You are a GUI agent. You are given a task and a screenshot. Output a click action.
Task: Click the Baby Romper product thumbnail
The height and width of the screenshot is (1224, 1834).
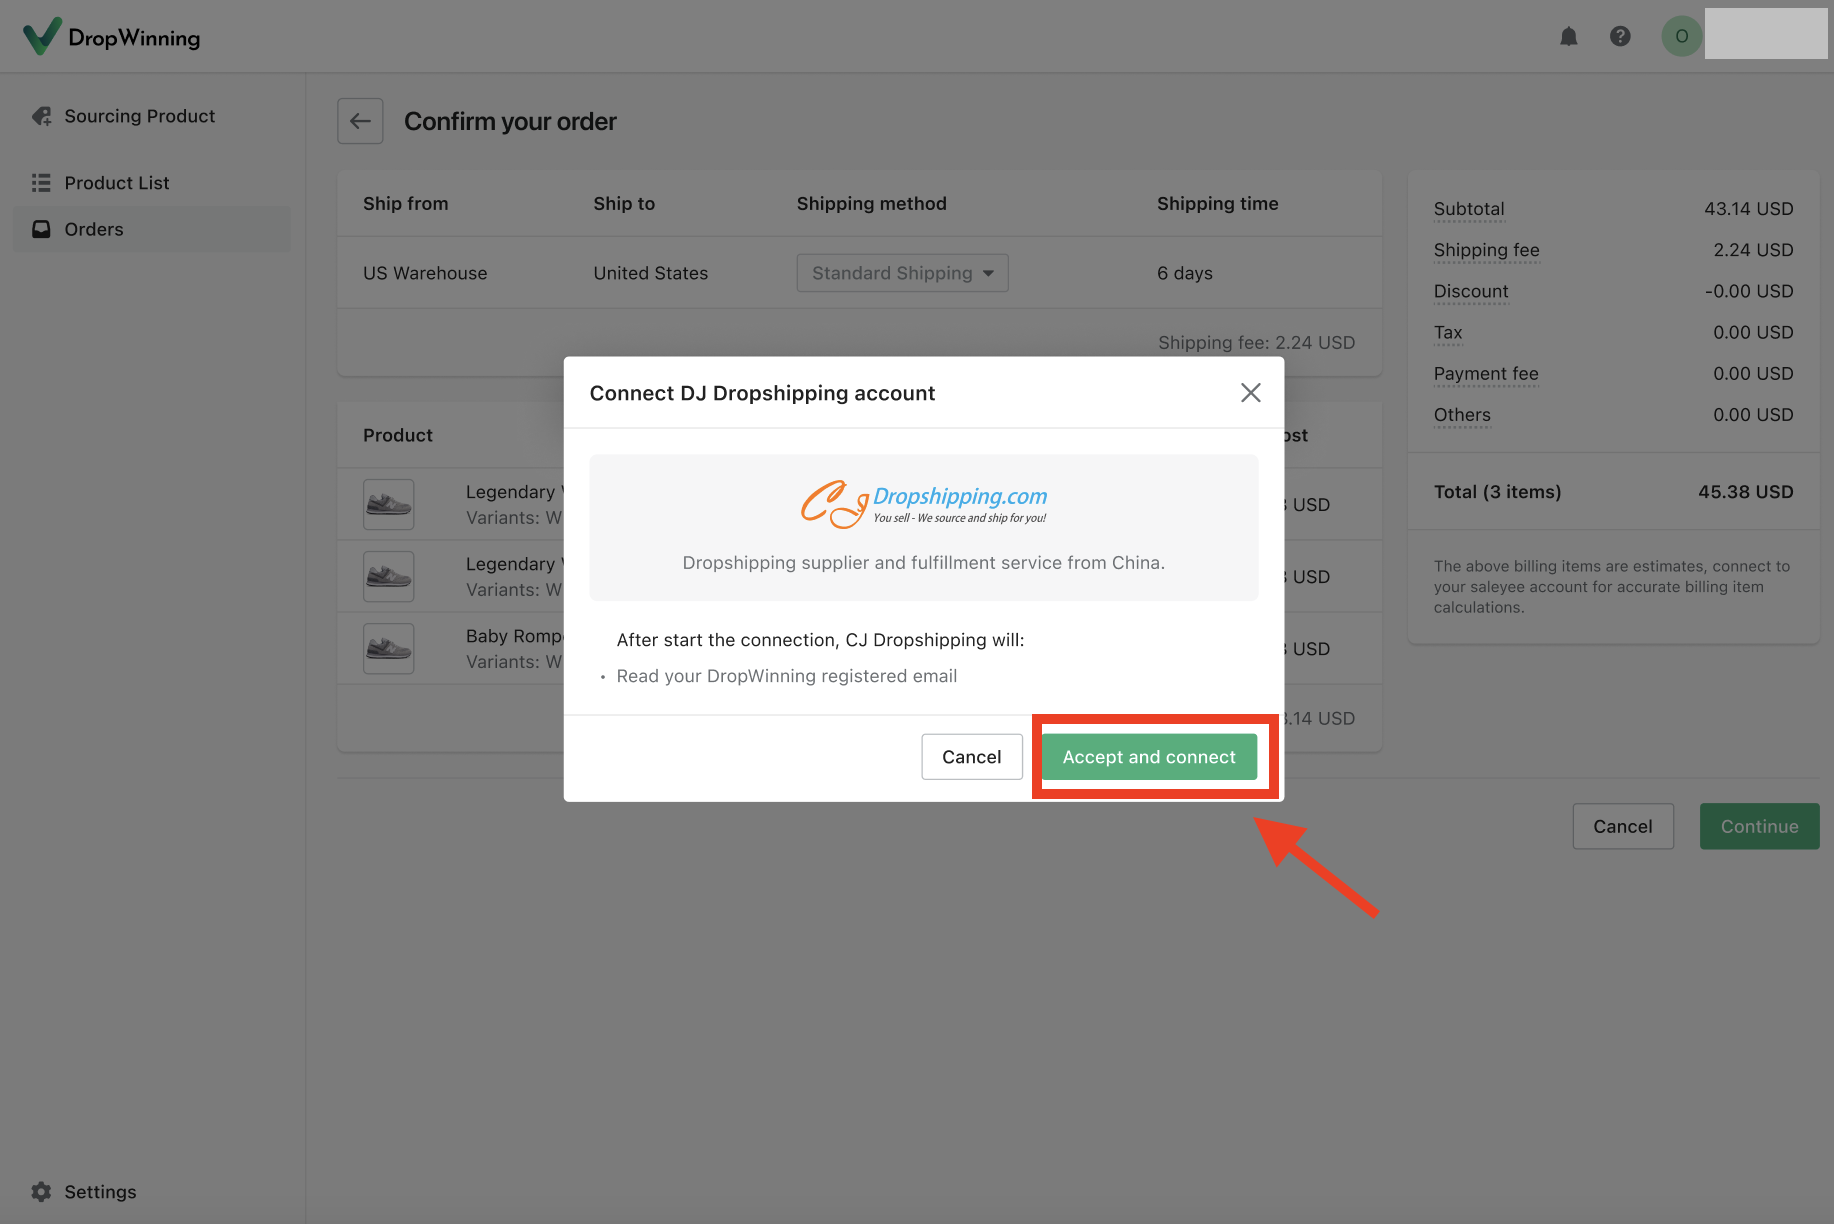click(388, 648)
